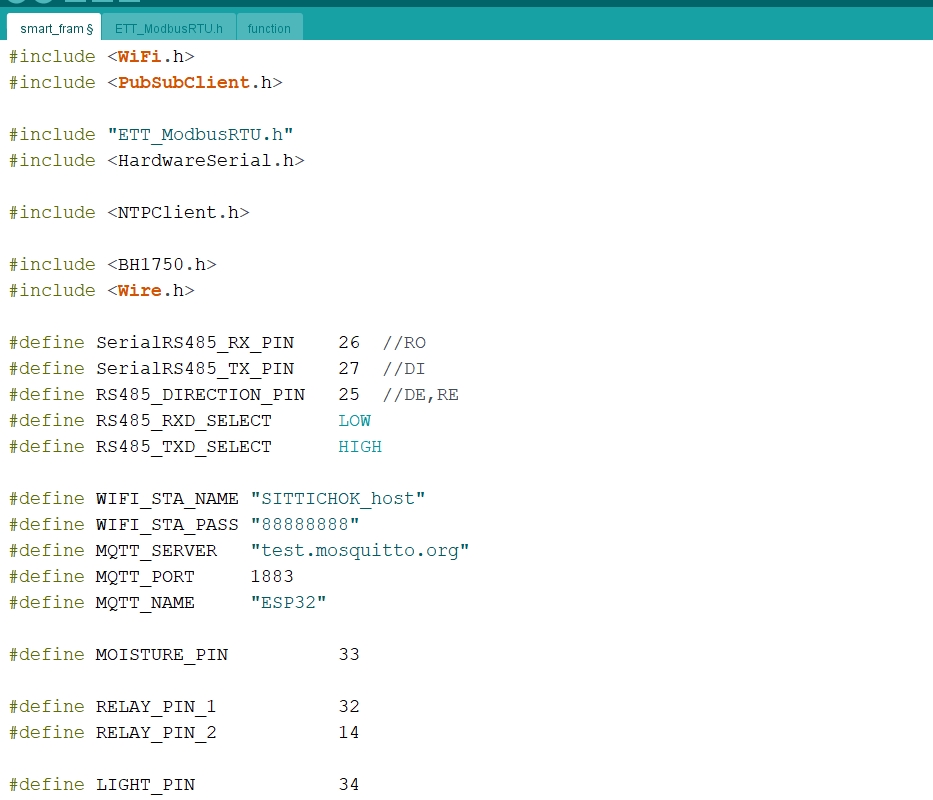Screen dimensions: 933x800
Task: Switch to the smart_fram sketch tab
Action: [x=53, y=28]
